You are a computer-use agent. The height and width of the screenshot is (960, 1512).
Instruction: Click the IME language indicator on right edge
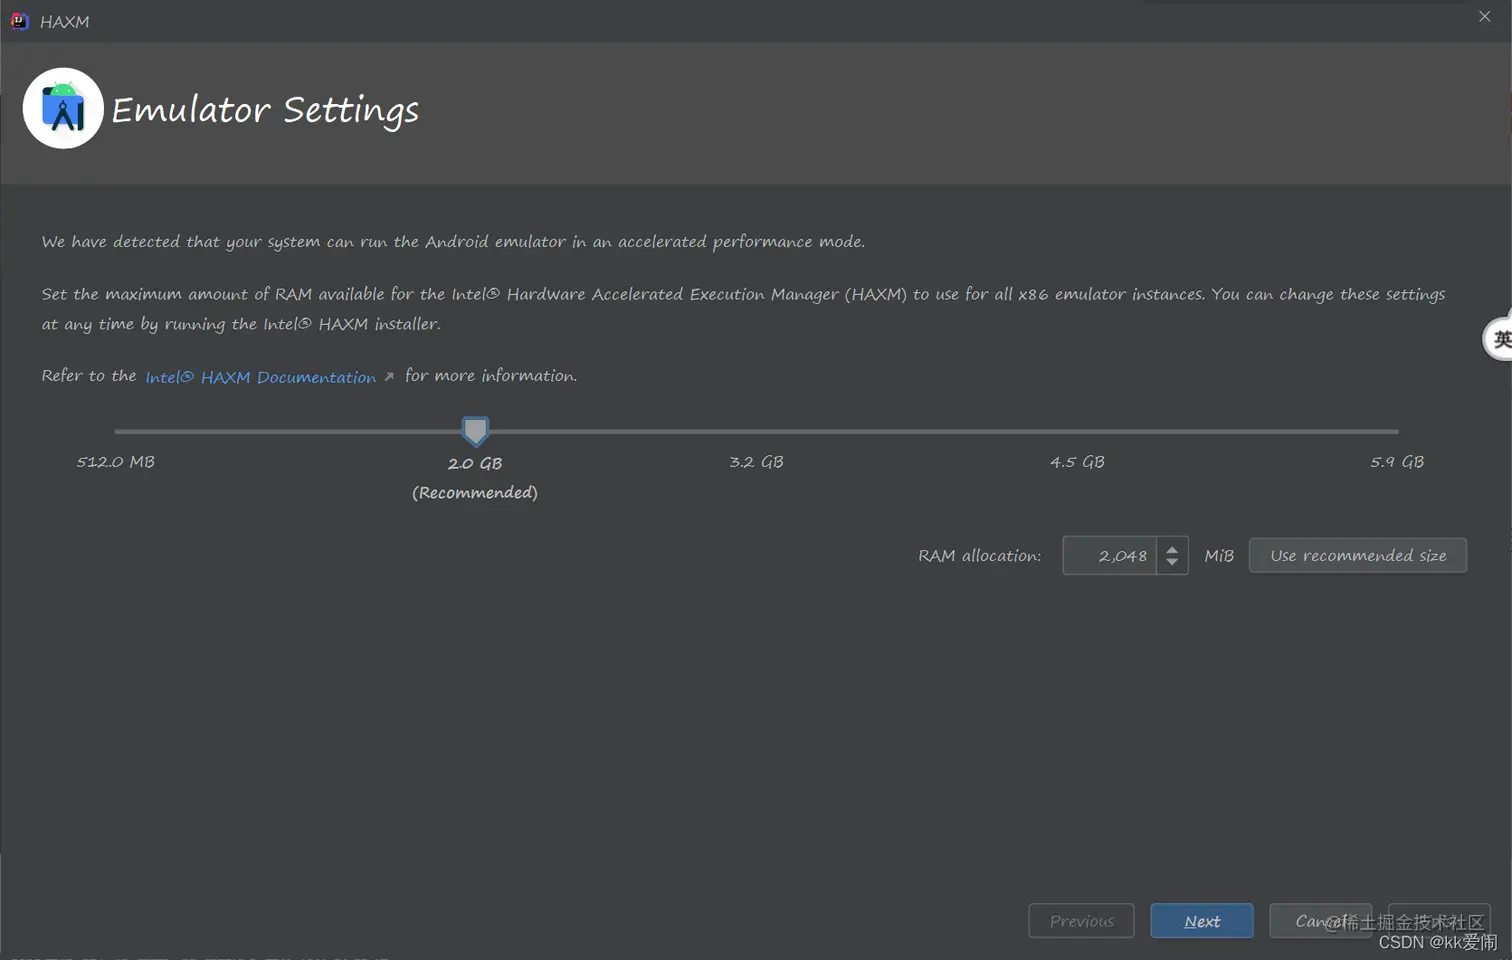(1499, 339)
